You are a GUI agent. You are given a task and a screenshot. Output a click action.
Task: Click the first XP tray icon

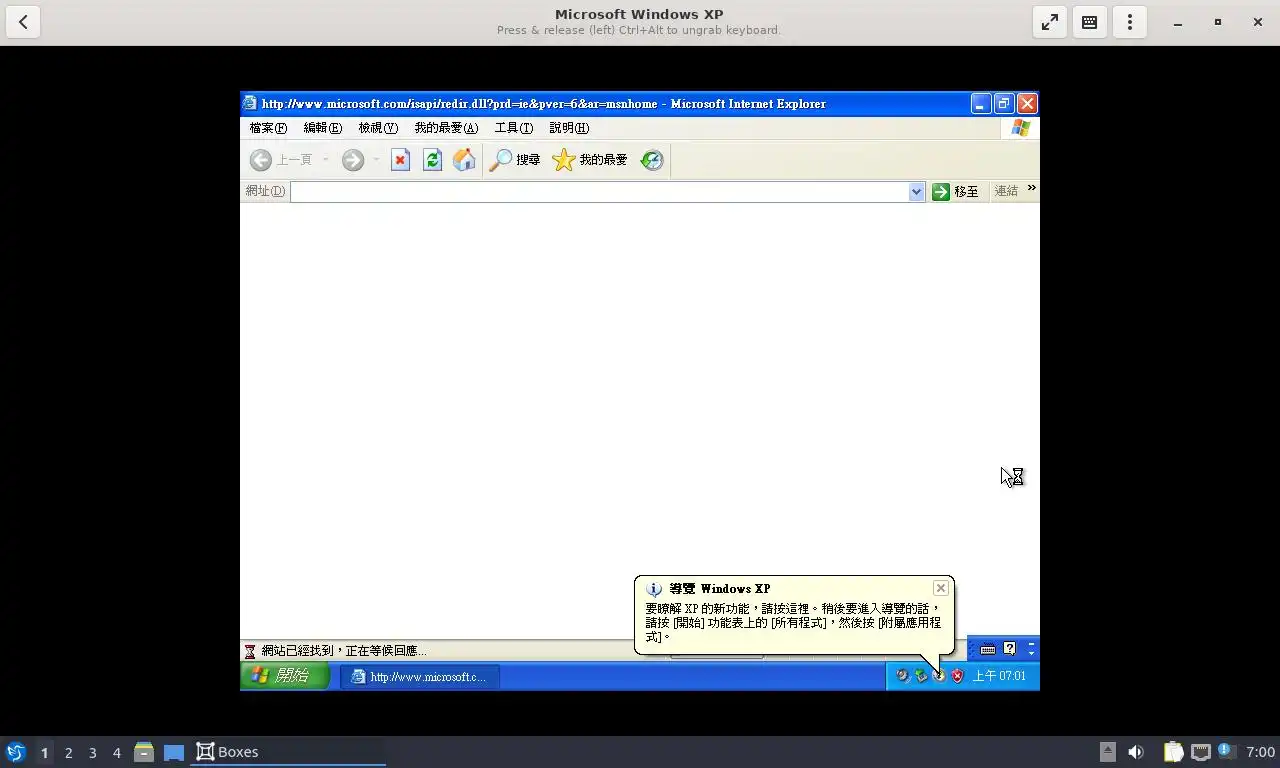click(x=902, y=676)
